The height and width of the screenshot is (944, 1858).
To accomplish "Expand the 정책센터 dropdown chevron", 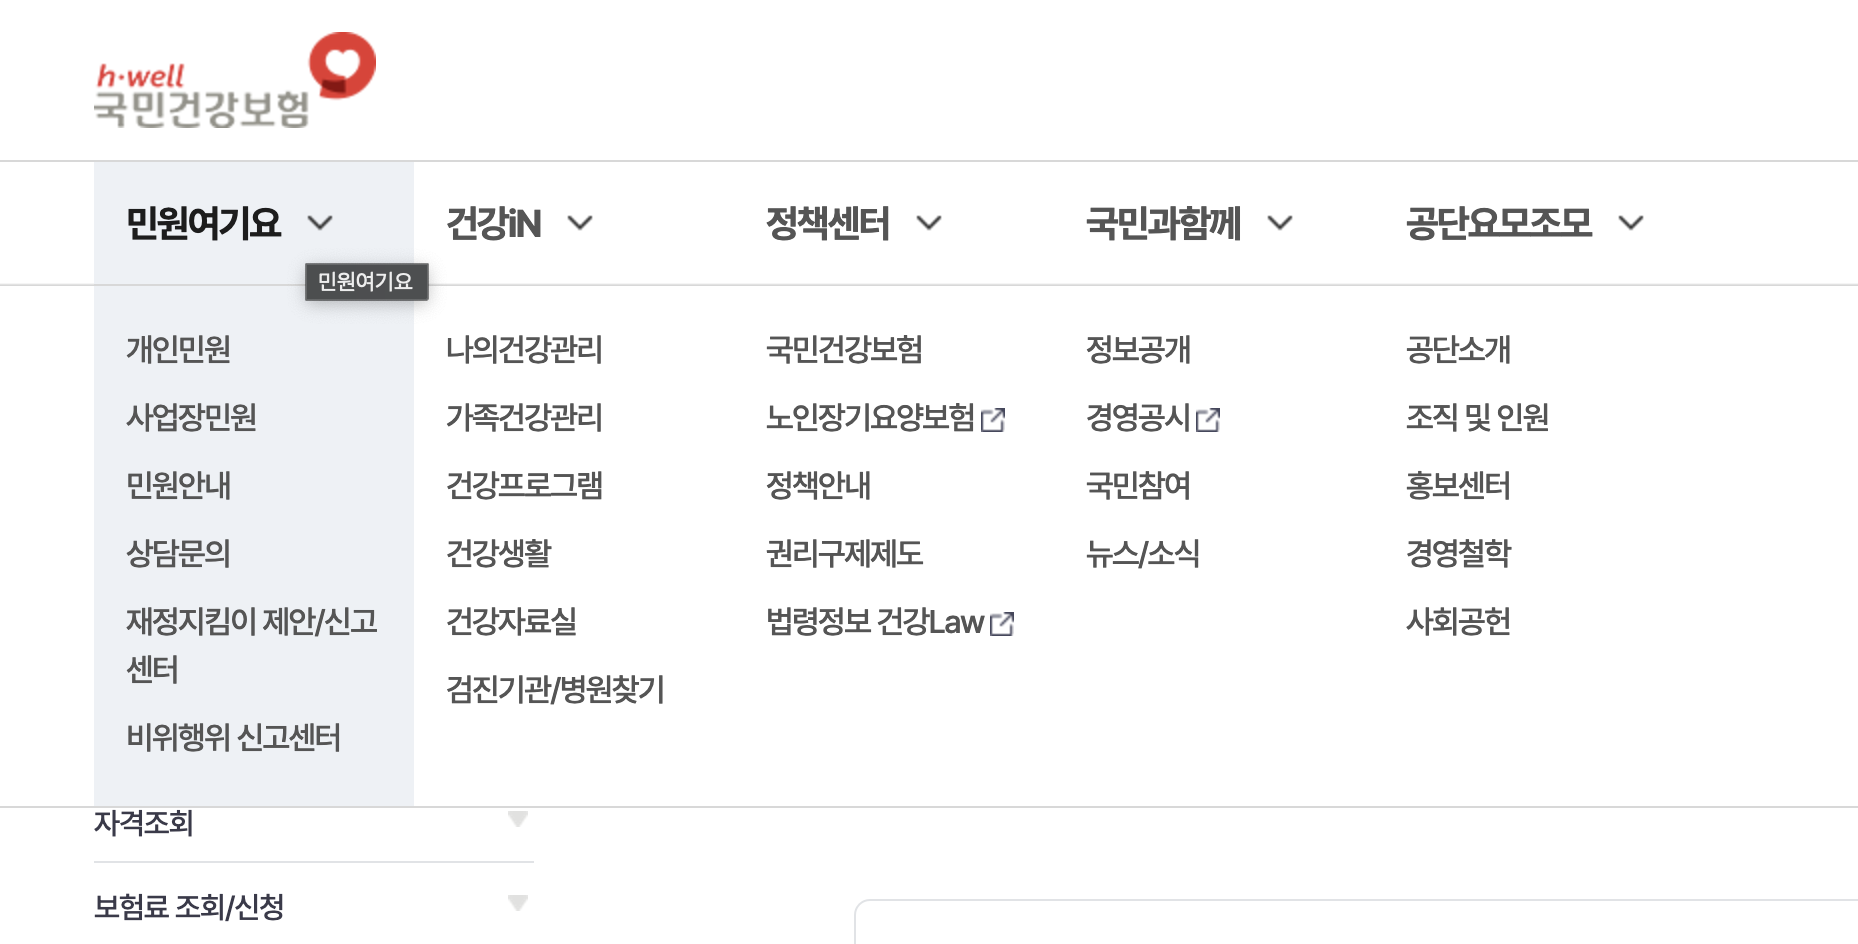I will (x=930, y=224).
